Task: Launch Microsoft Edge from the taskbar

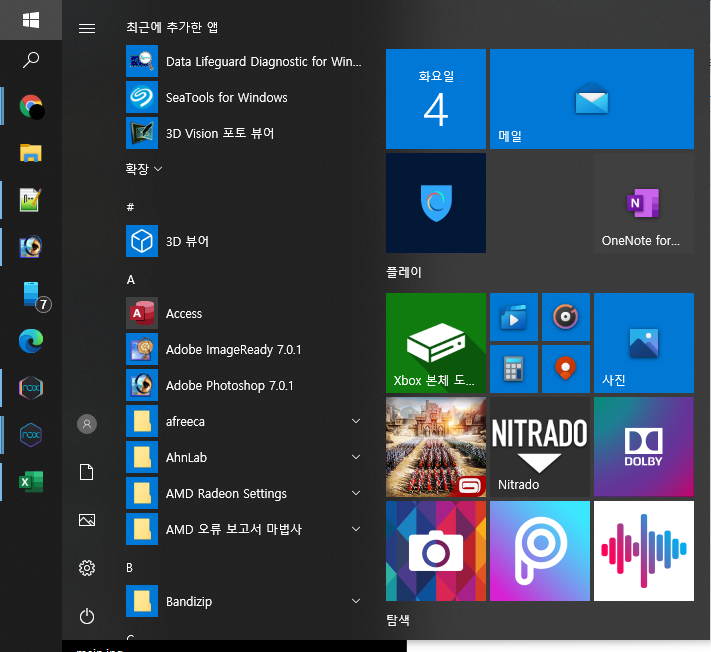Action: [x=31, y=341]
